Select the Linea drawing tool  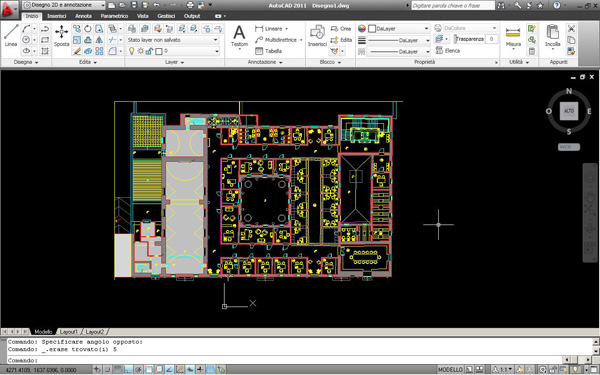(x=11, y=35)
